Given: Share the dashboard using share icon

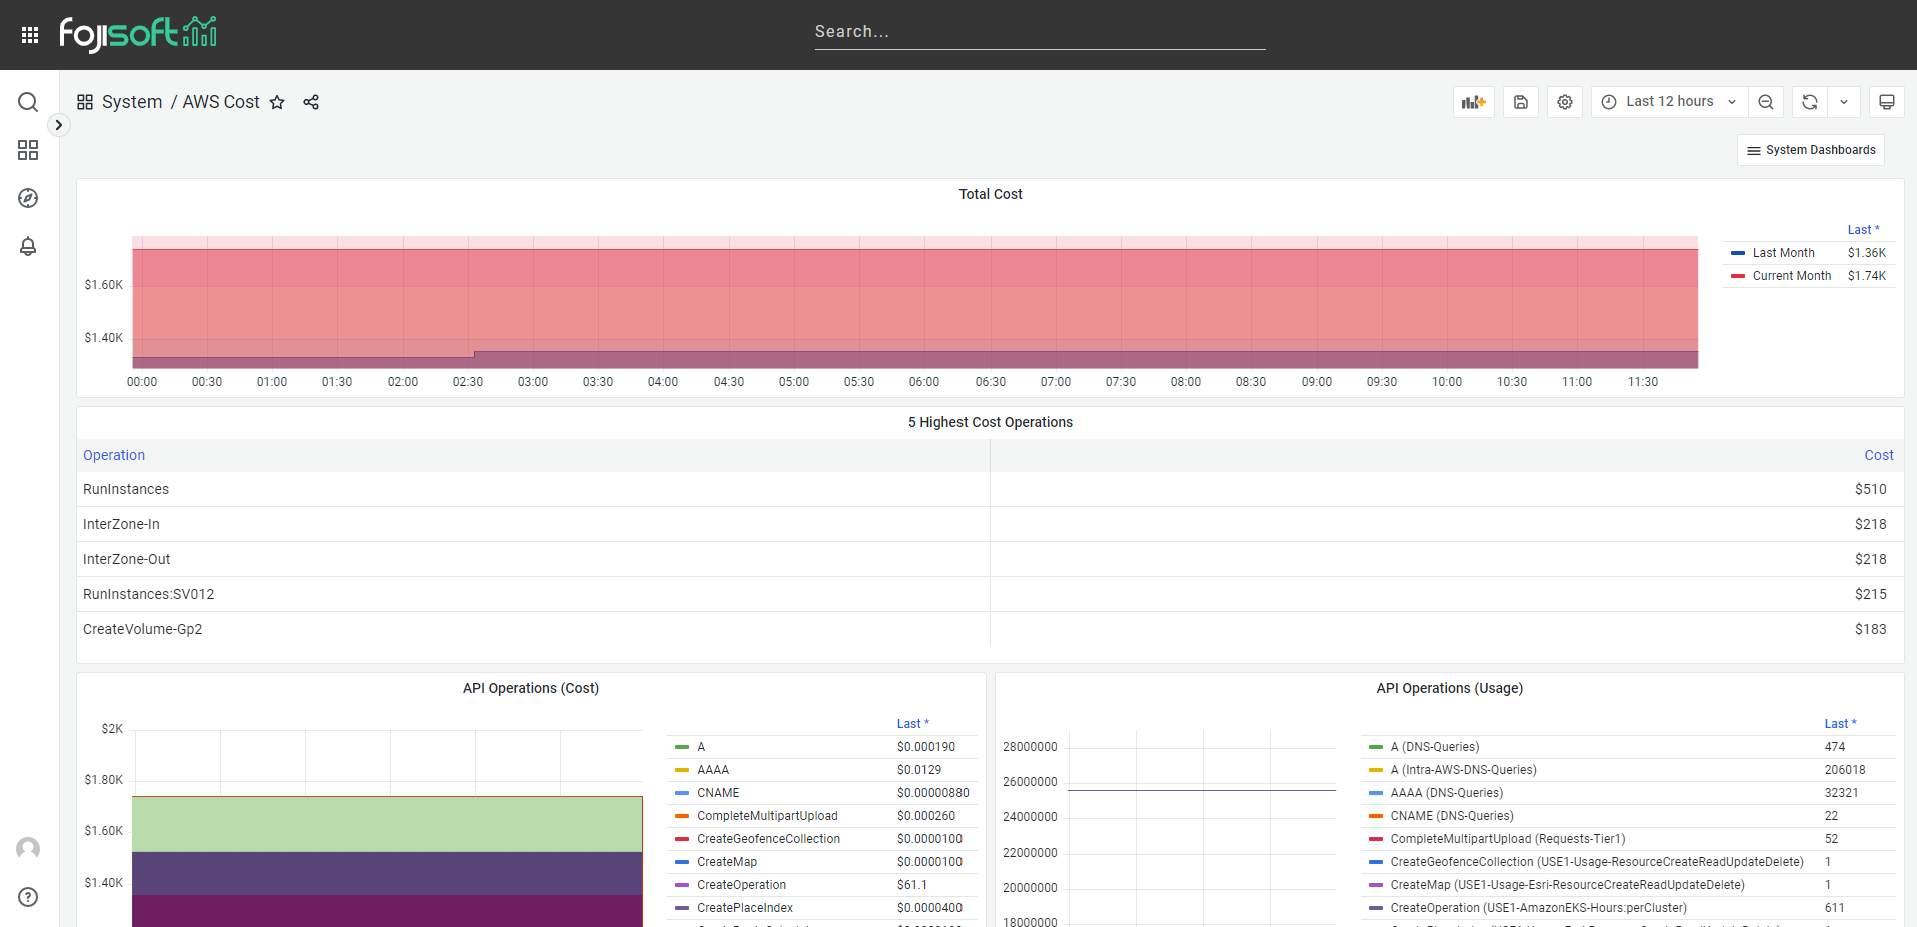Looking at the screenshot, I should pyautogui.click(x=311, y=102).
